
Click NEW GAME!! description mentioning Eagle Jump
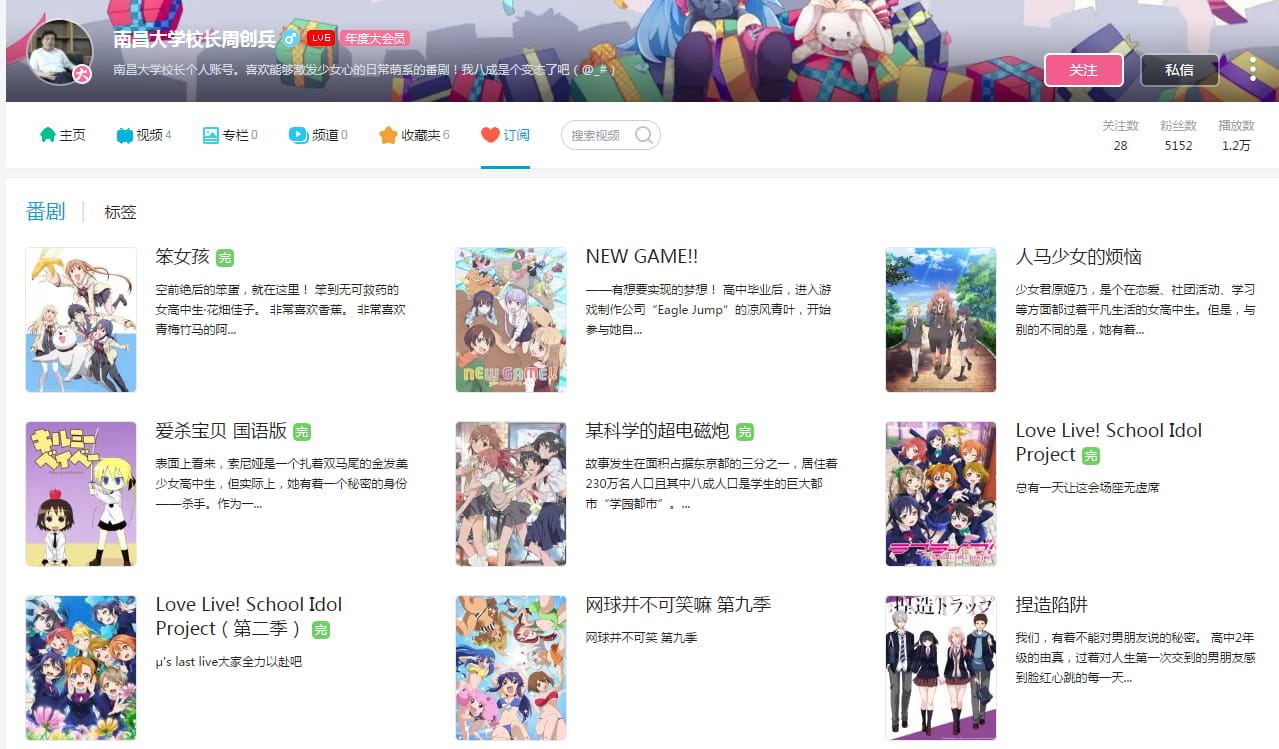tap(709, 309)
